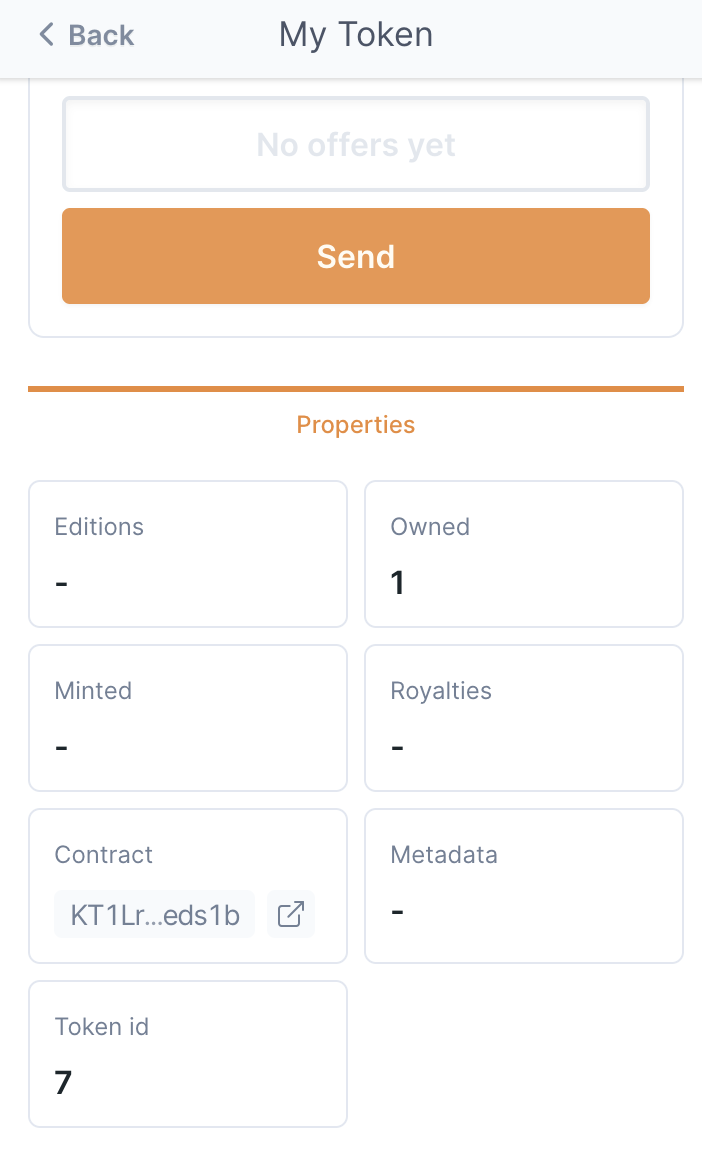
Task: Click the Metadata label text
Action: pyautogui.click(x=443, y=855)
